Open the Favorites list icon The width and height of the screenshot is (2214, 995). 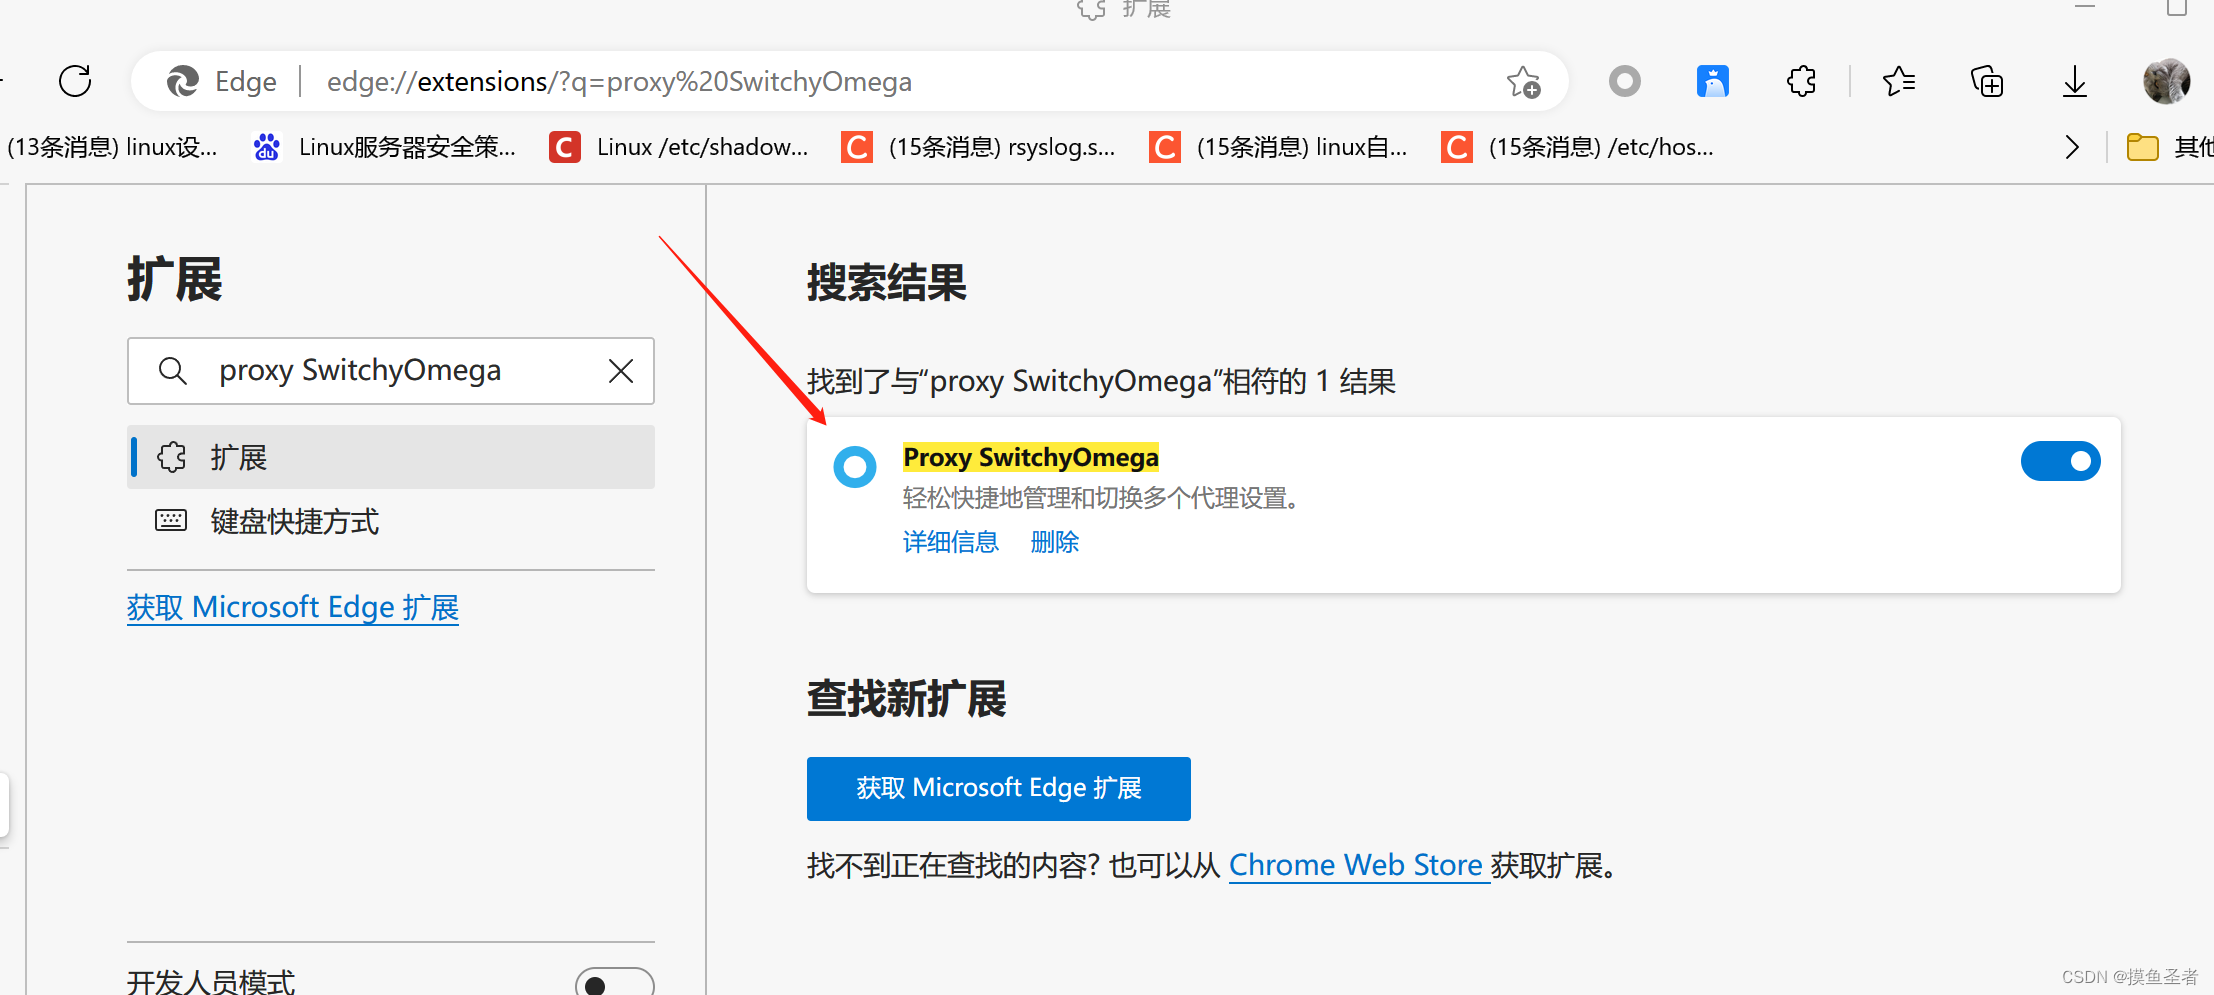(x=1898, y=81)
